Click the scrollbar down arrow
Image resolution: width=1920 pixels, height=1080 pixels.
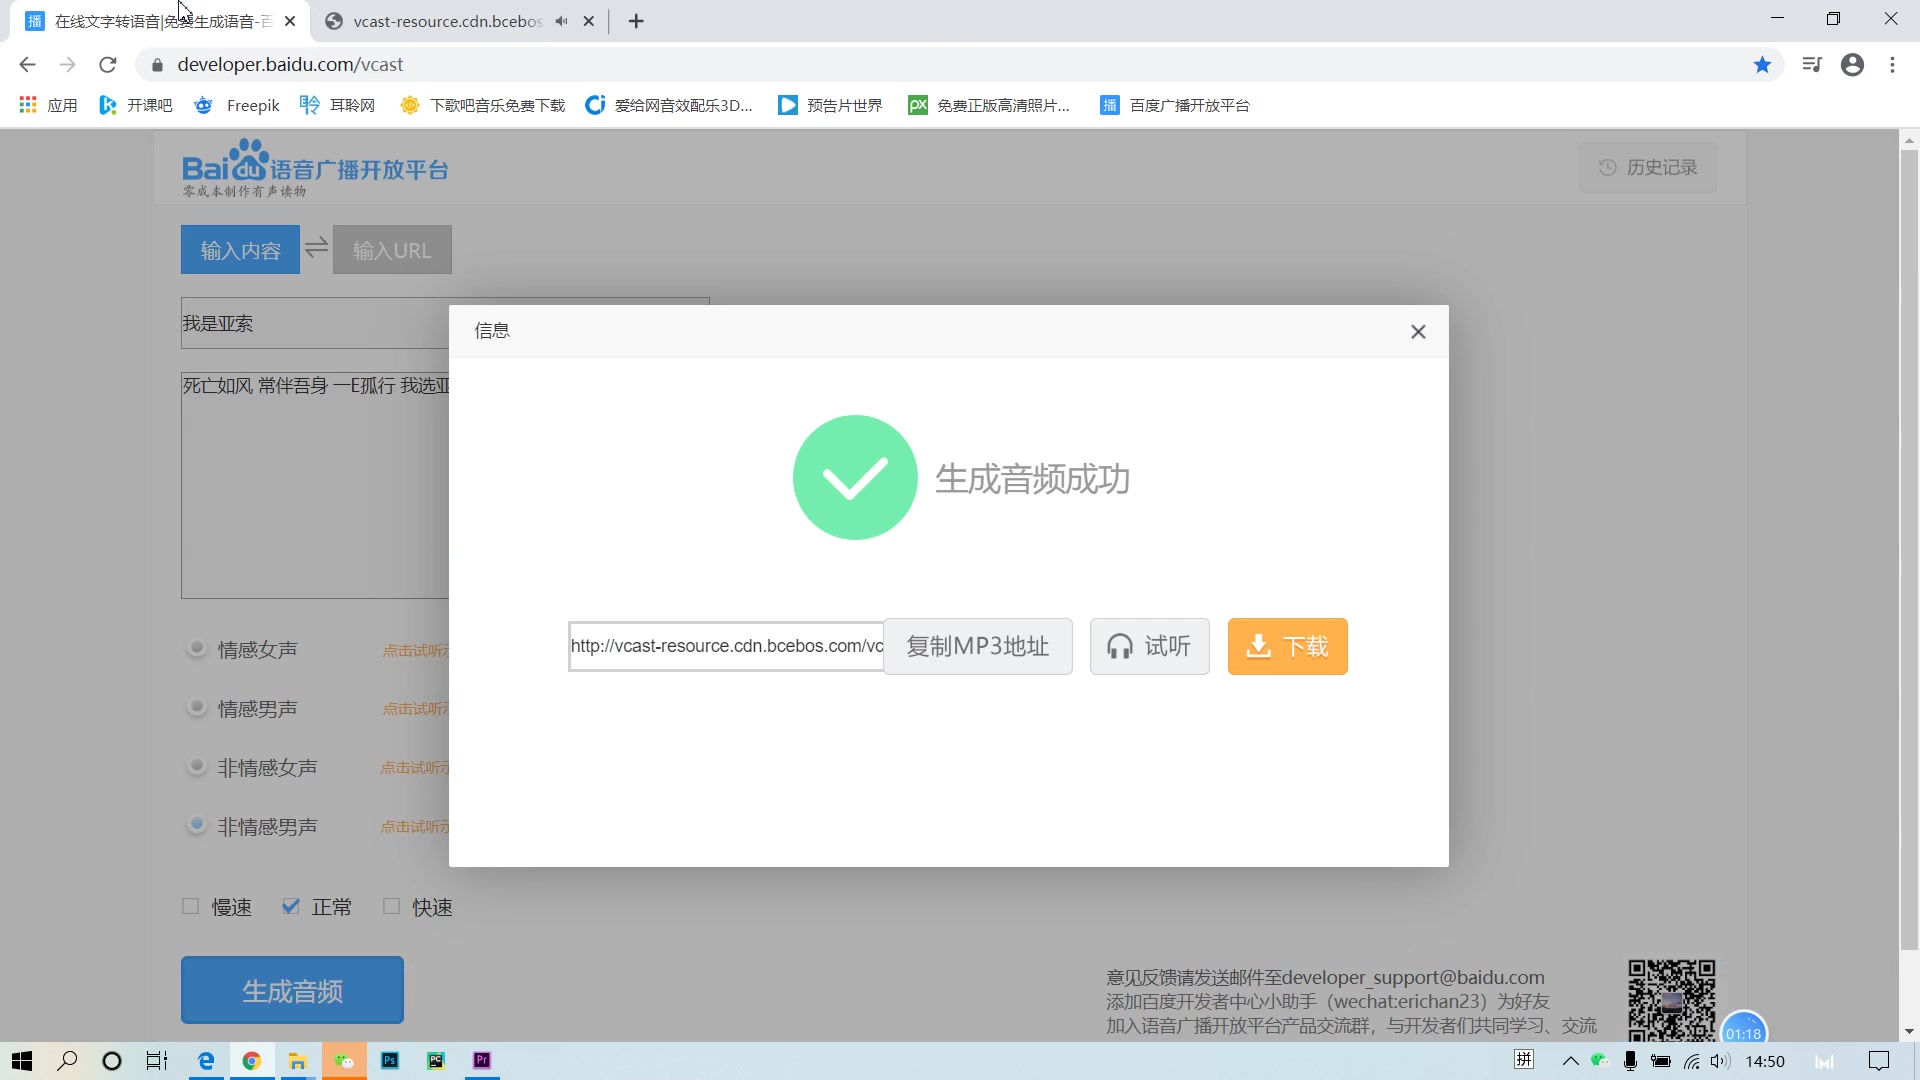pos(1909,1031)
